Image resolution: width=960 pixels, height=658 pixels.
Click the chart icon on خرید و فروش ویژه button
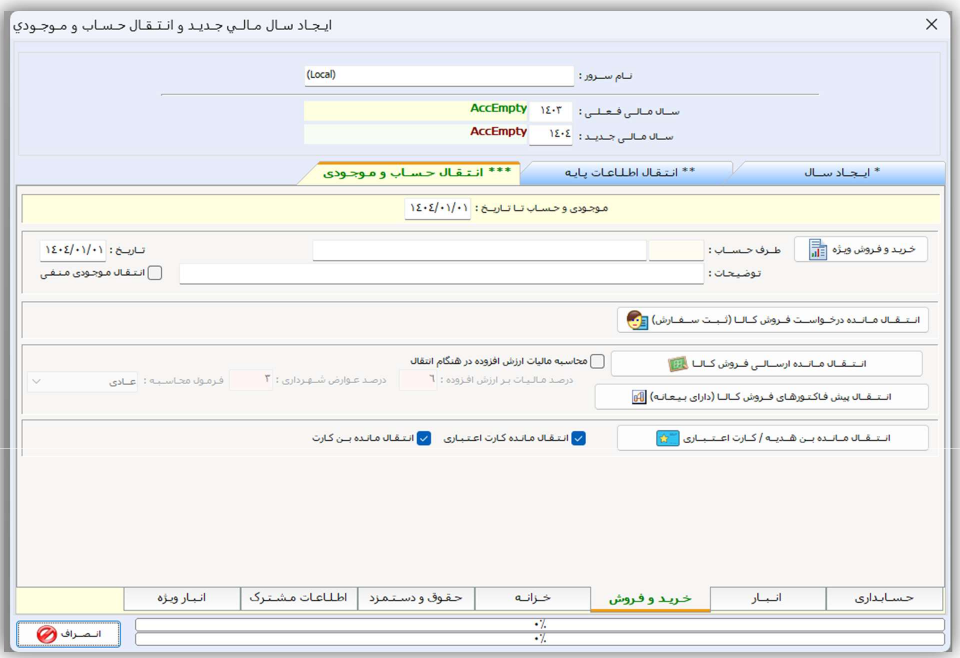(817, 250)
